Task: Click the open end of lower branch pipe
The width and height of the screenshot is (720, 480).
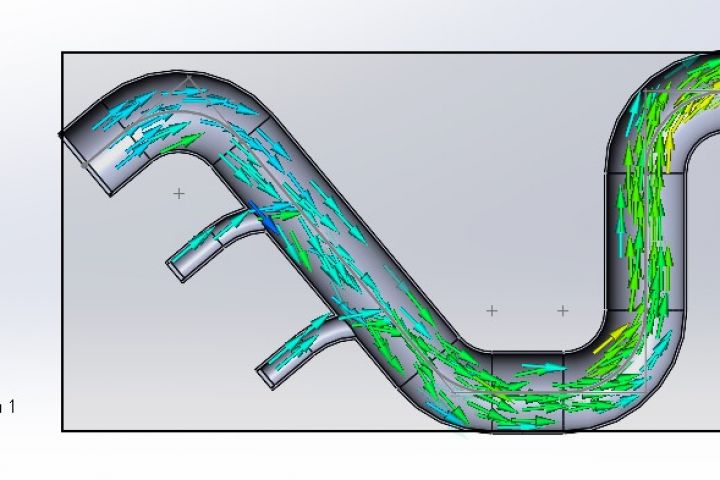Action: (265, 378)
